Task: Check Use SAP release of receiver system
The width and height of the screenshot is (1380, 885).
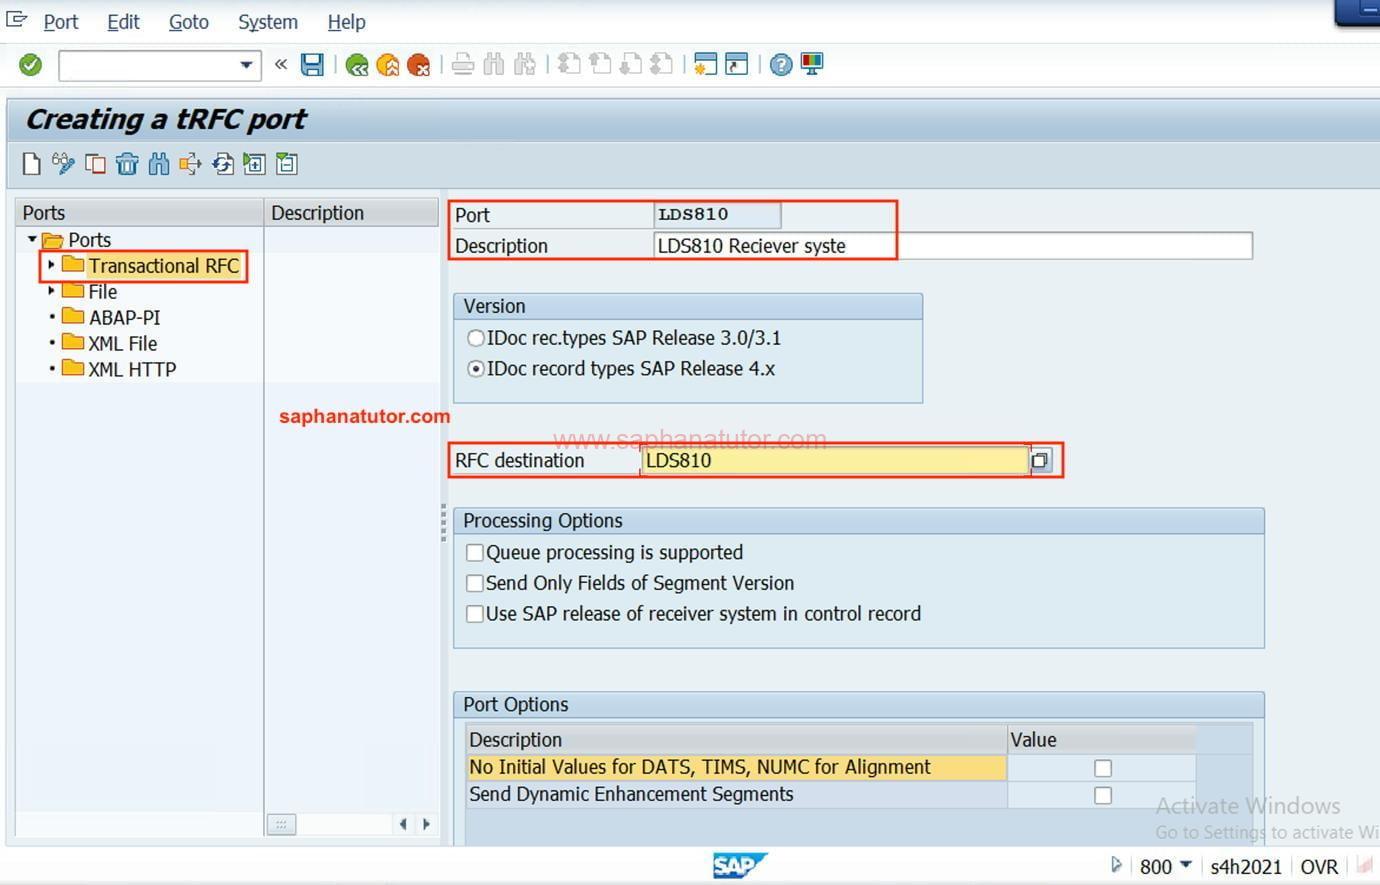Action: [x=475, y=614]
